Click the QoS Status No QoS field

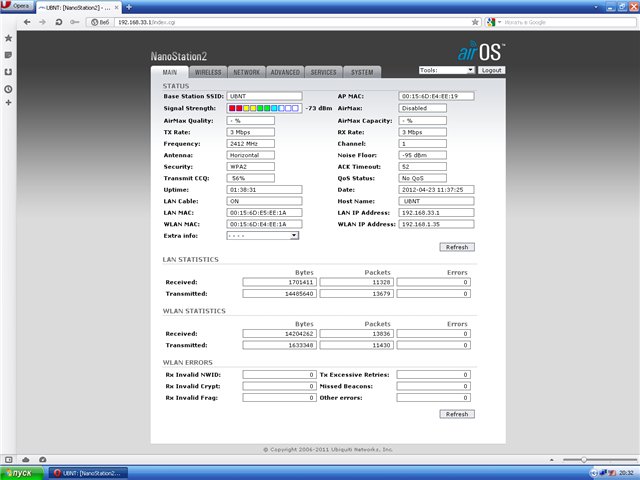pos(422,178)
